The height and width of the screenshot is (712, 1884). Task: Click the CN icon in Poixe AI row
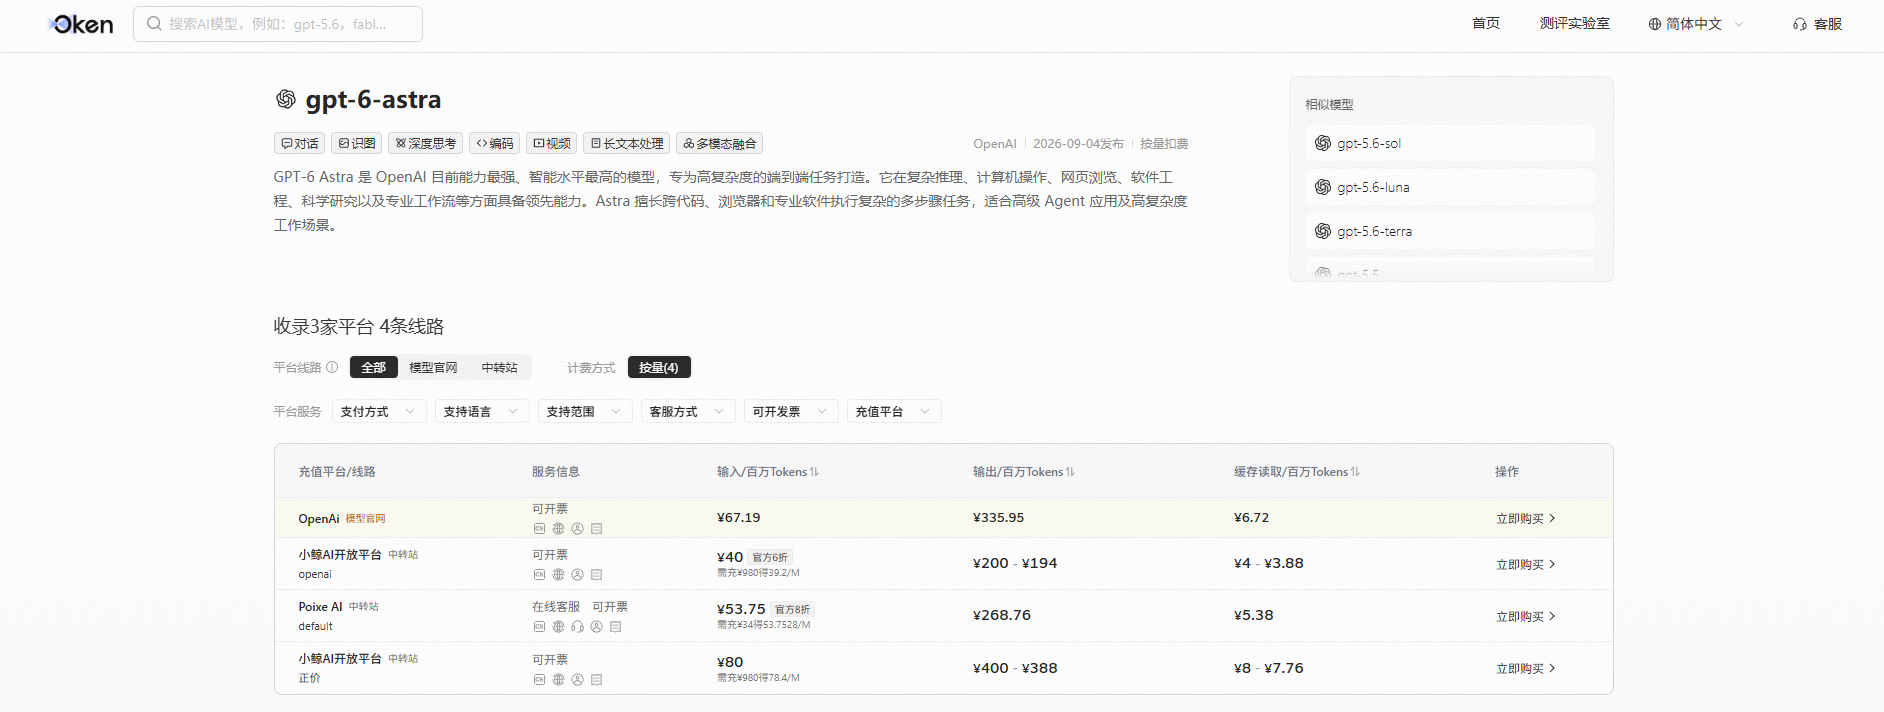pyautogui.click(x=539, y=627)
